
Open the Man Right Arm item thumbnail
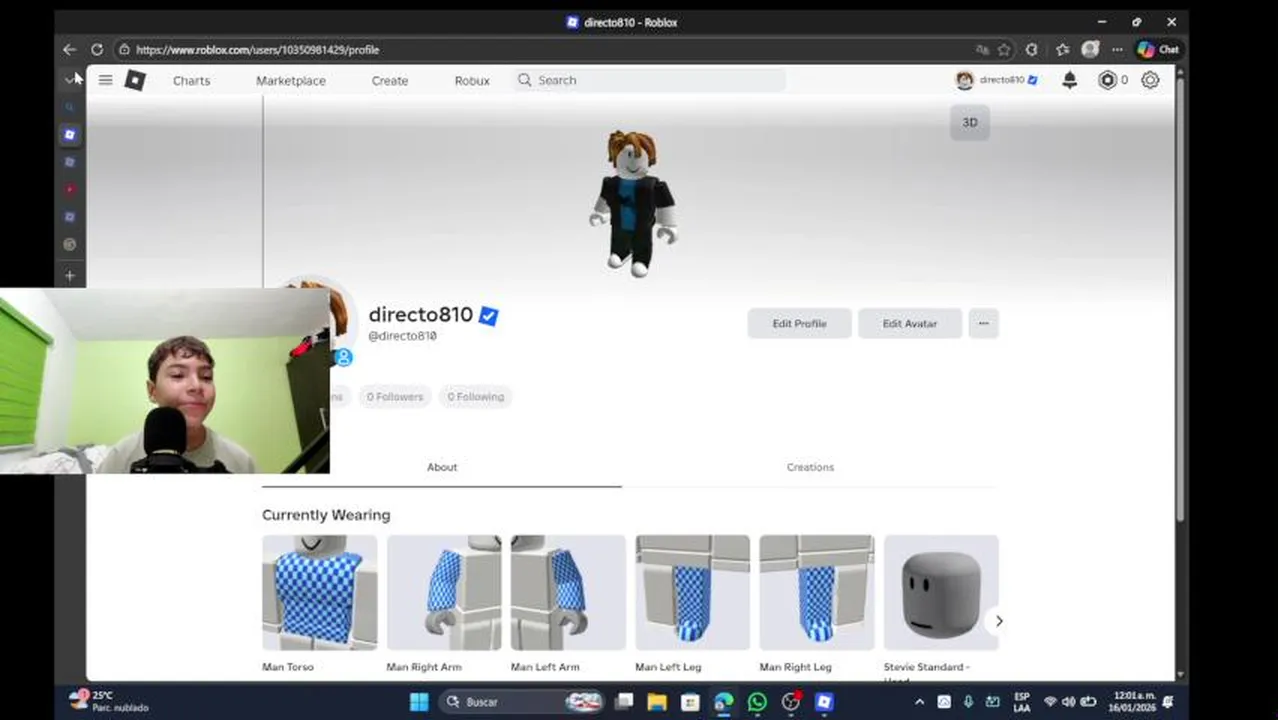[444, 593]
